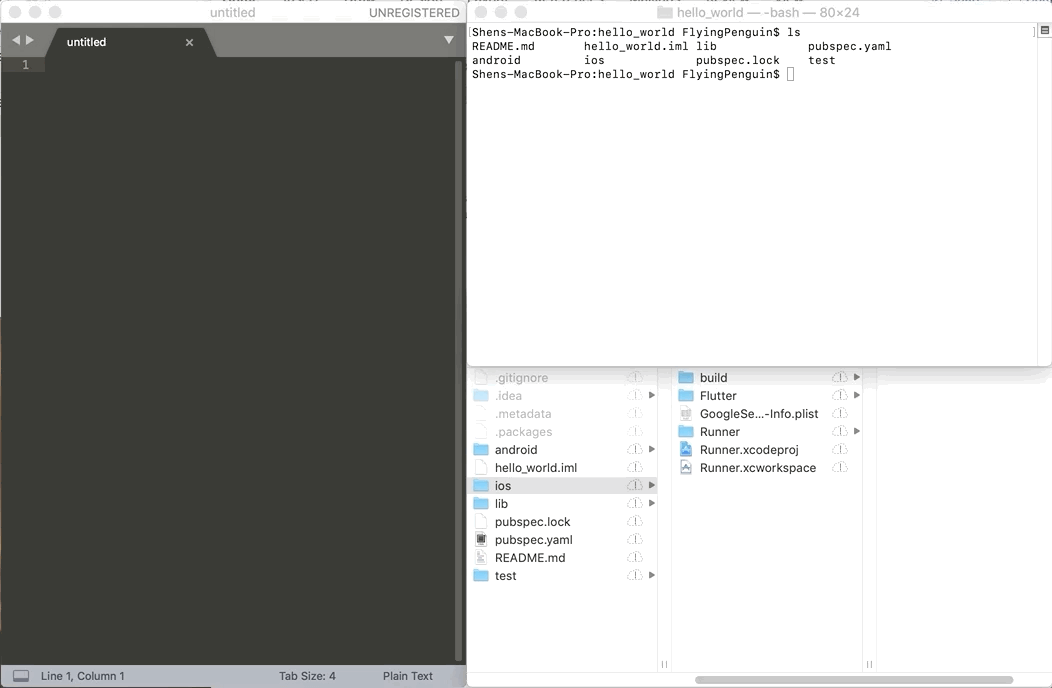Image resolution: width=1052 pixels, height=688 pixels.
Task: Open the tab list dropdown arrow in Sublime
Action: pyautogui.click(x=449, y=40)
